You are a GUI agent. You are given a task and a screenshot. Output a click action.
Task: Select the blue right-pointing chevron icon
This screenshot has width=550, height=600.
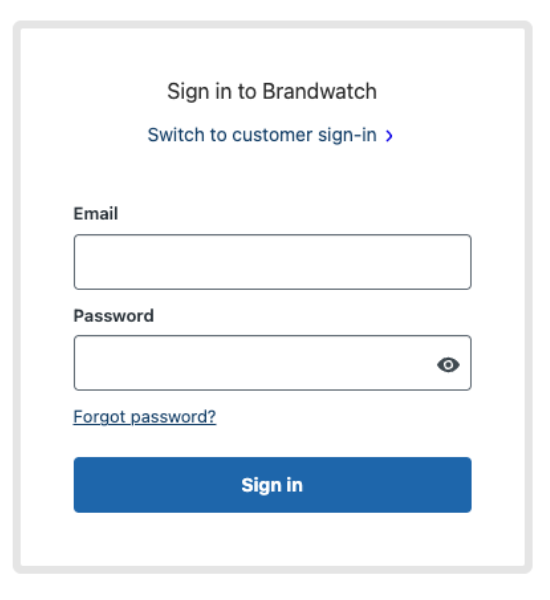[x=389, y=135]
